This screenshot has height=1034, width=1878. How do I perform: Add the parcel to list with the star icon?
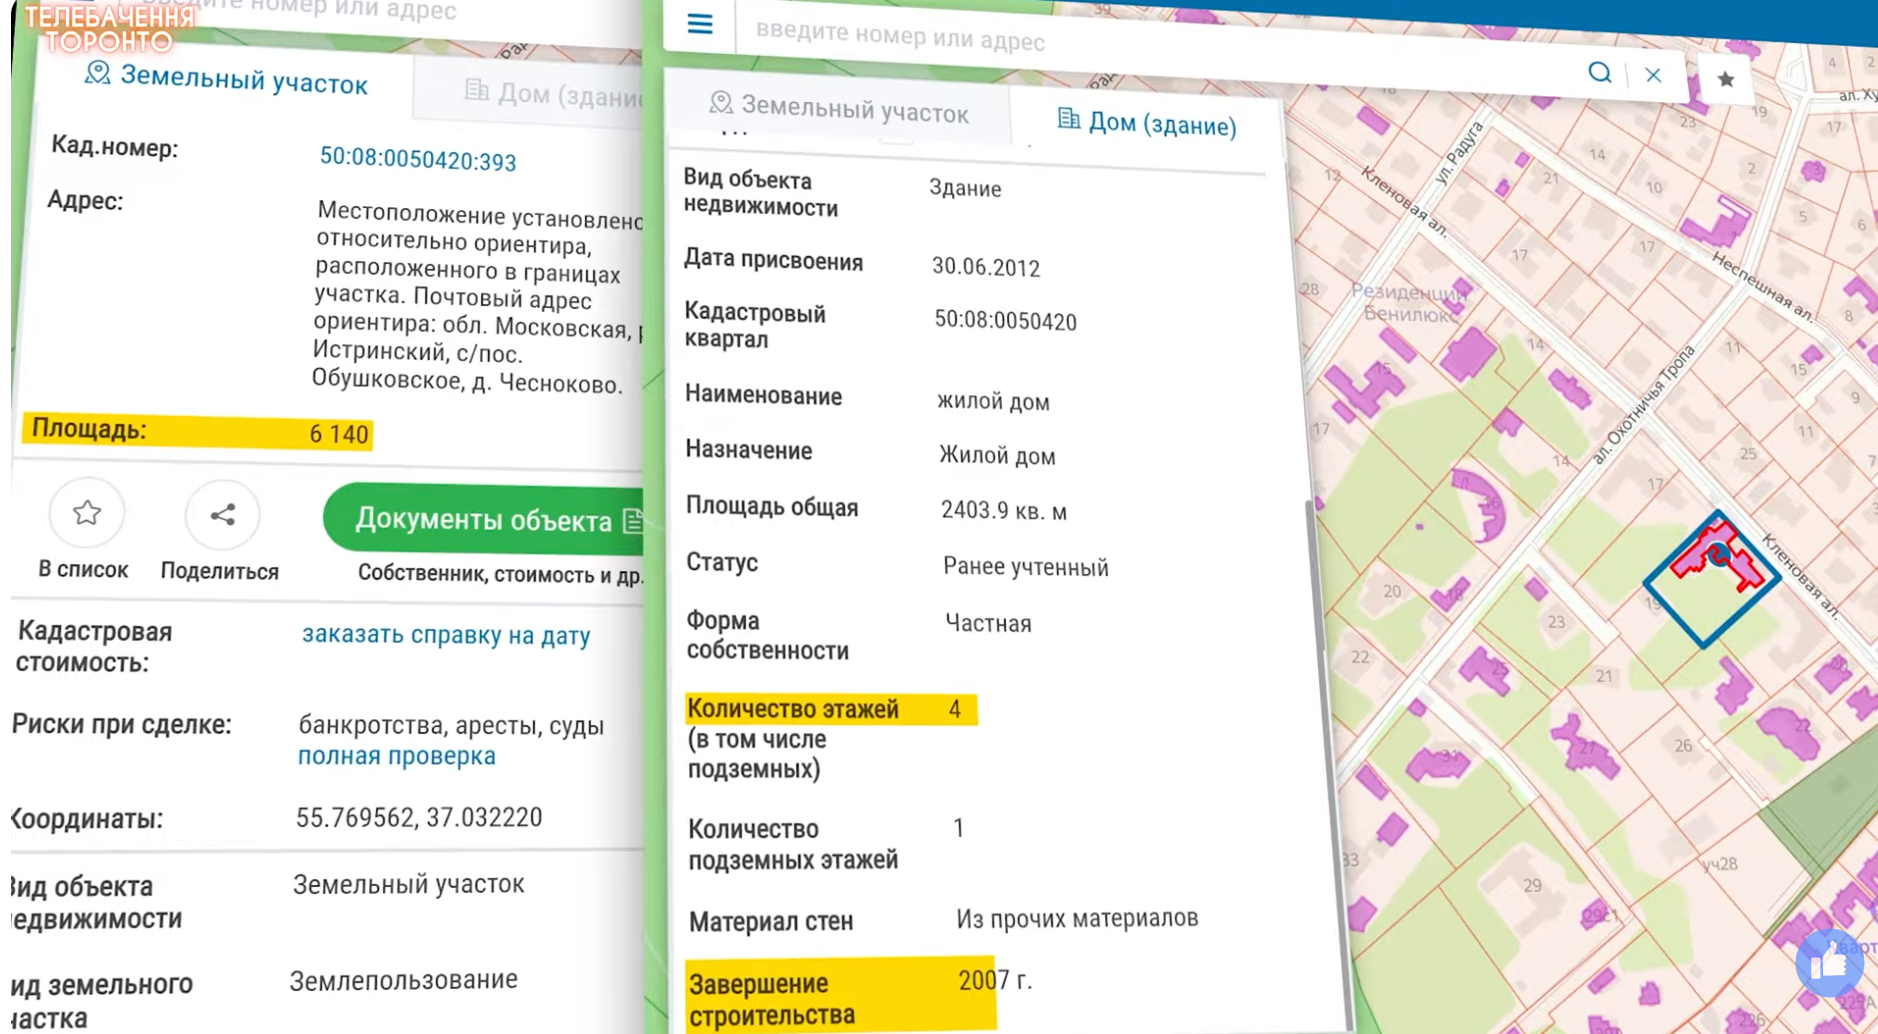[x=87, y=513]
